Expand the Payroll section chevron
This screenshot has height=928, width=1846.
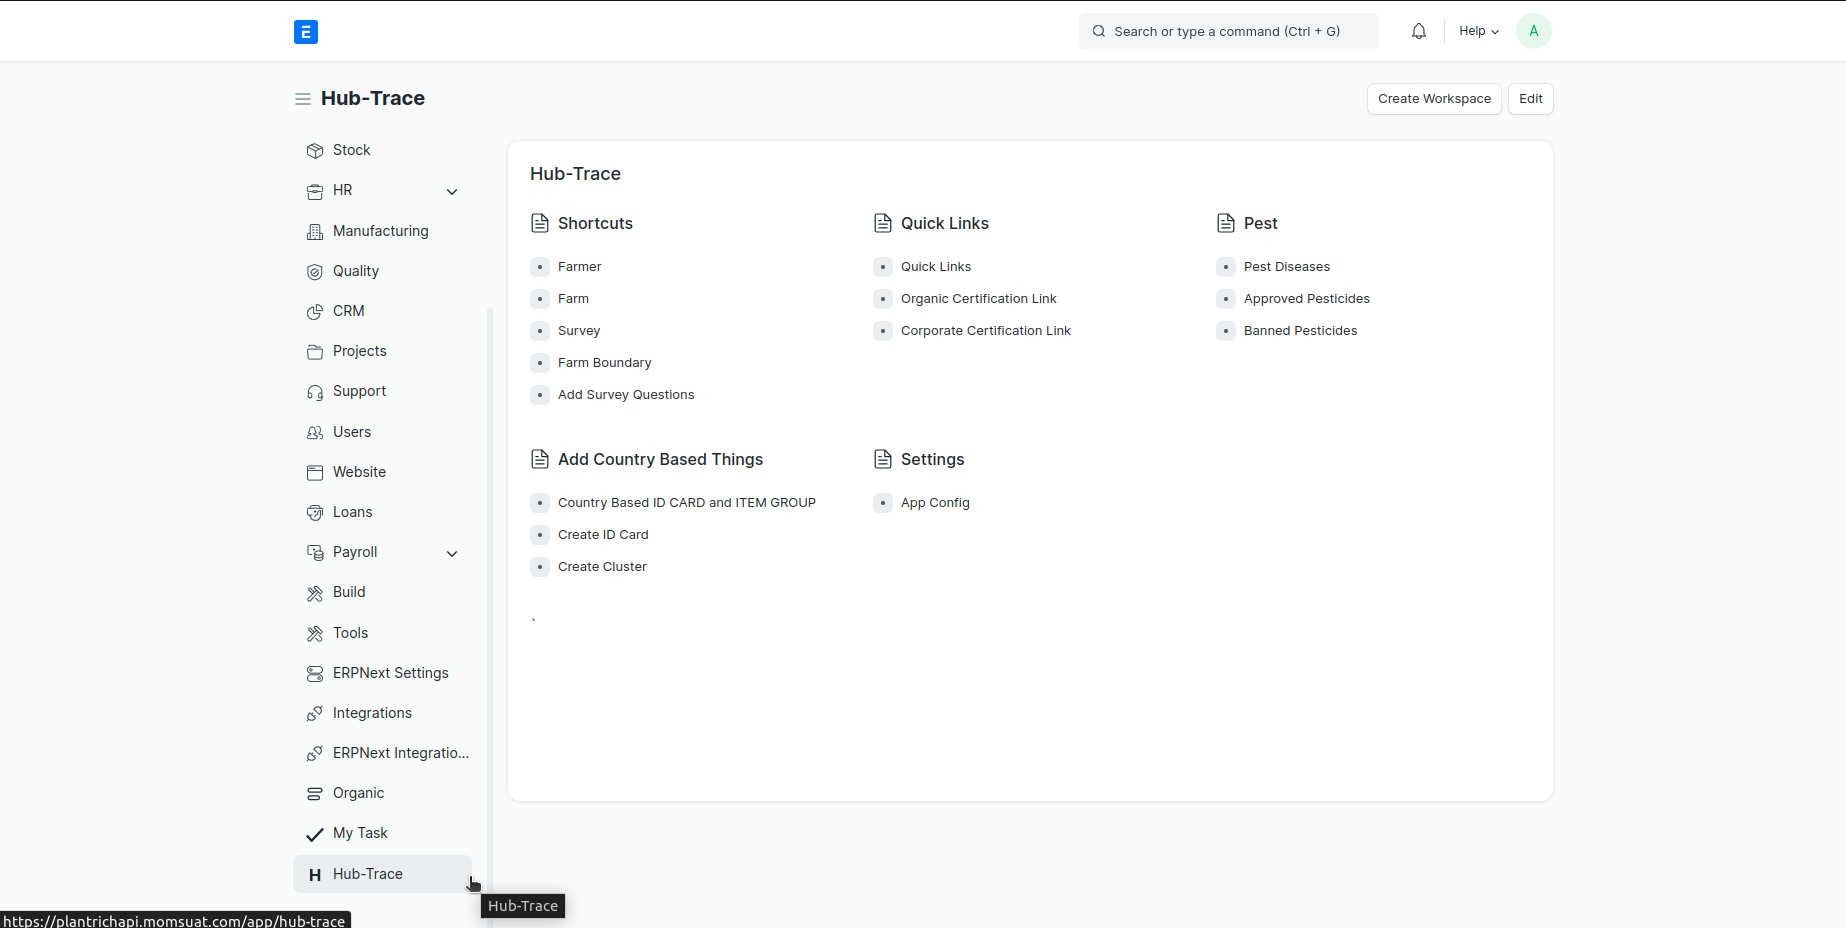click(452, 553)
